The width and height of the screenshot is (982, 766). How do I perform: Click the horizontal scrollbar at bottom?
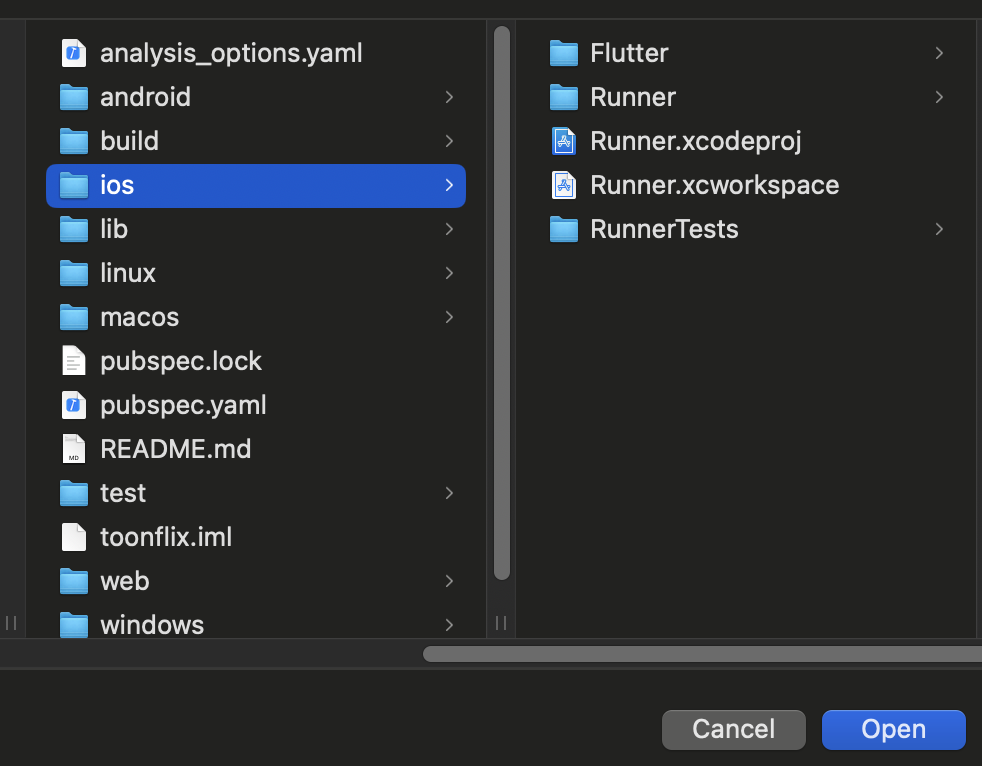click(700, 654)
